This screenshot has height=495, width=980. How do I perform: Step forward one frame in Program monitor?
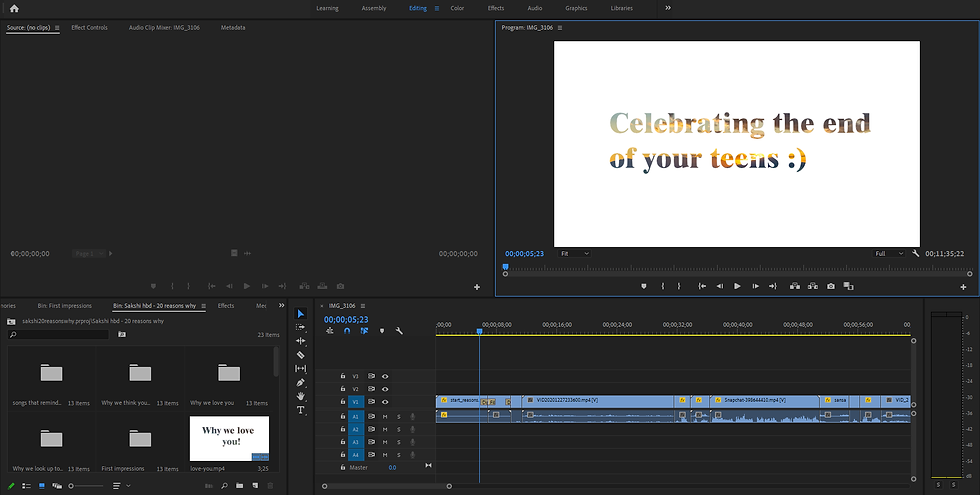(756, 286)
